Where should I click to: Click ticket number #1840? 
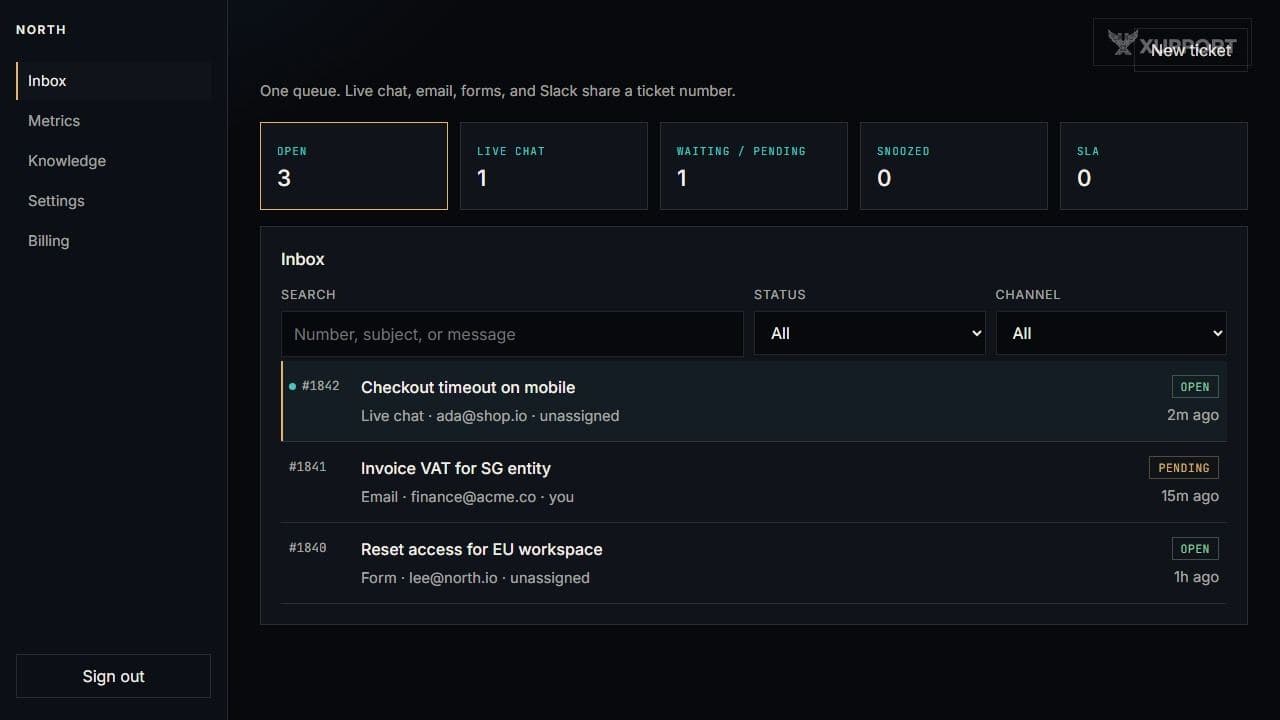tap(308, 548)
